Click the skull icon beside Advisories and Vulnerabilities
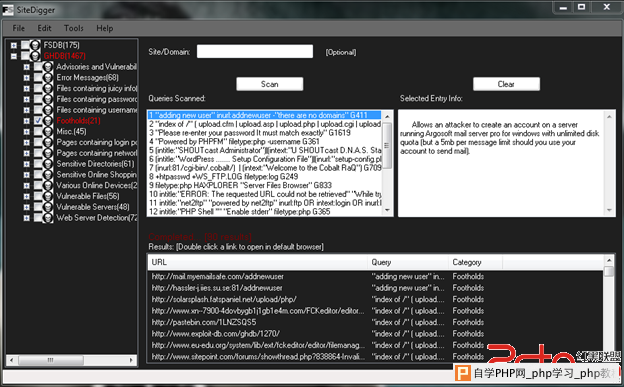The height and width of the screenshot is (387, 624). click(x=48, y=67)
